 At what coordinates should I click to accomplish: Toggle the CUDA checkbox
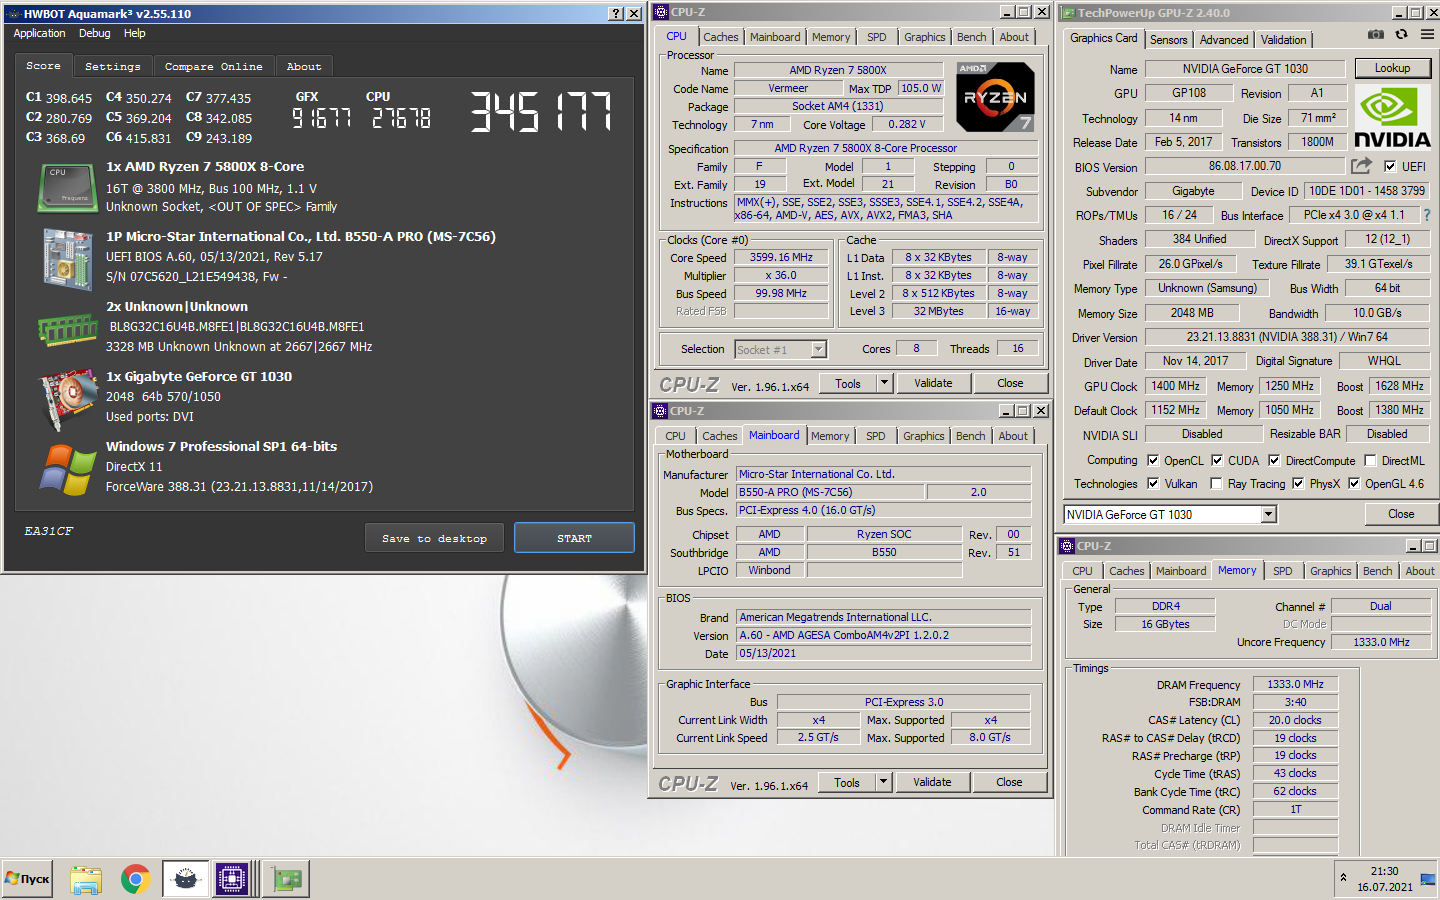coord(1217,460)
